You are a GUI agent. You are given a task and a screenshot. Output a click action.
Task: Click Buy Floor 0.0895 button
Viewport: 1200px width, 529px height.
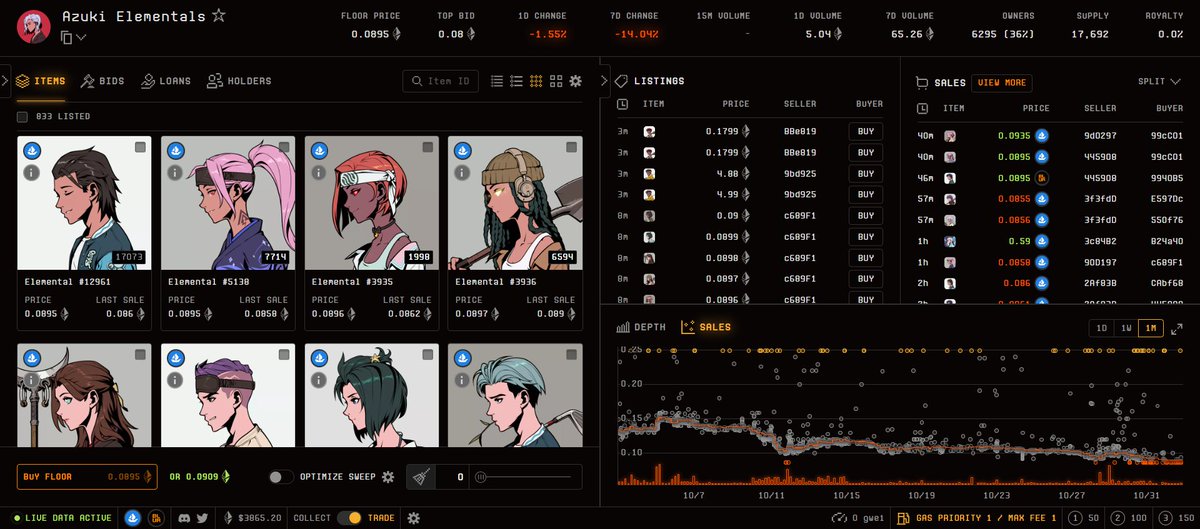[x=87, y=477]
